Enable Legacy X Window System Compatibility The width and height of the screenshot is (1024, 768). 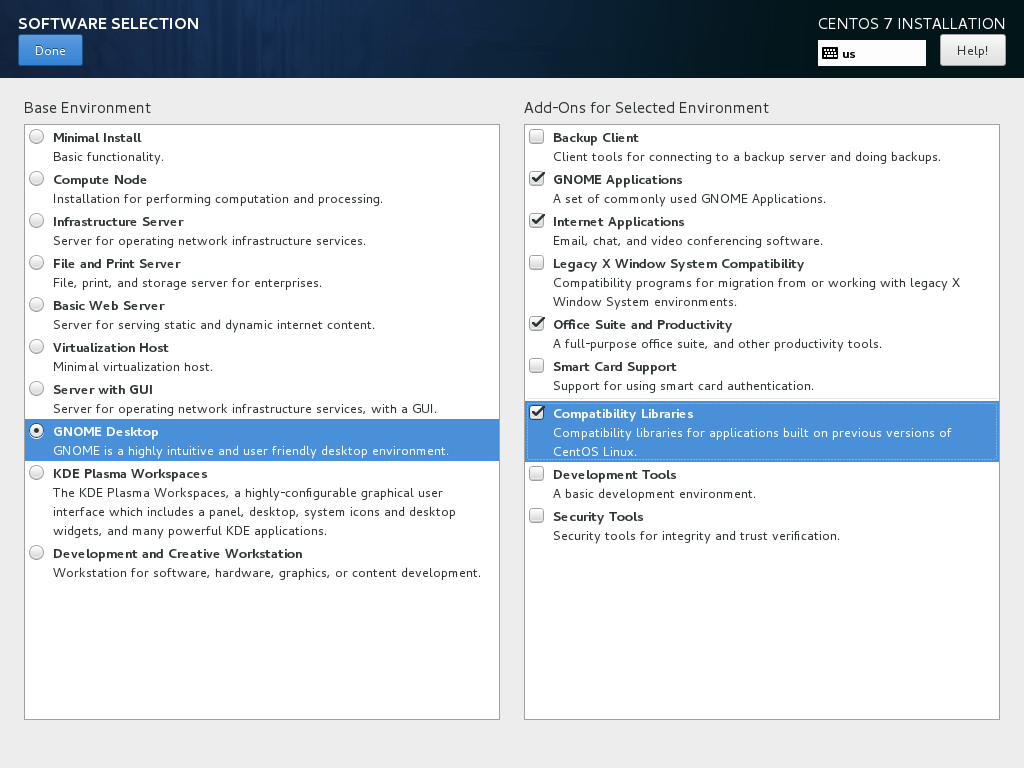tap(536, 263)
